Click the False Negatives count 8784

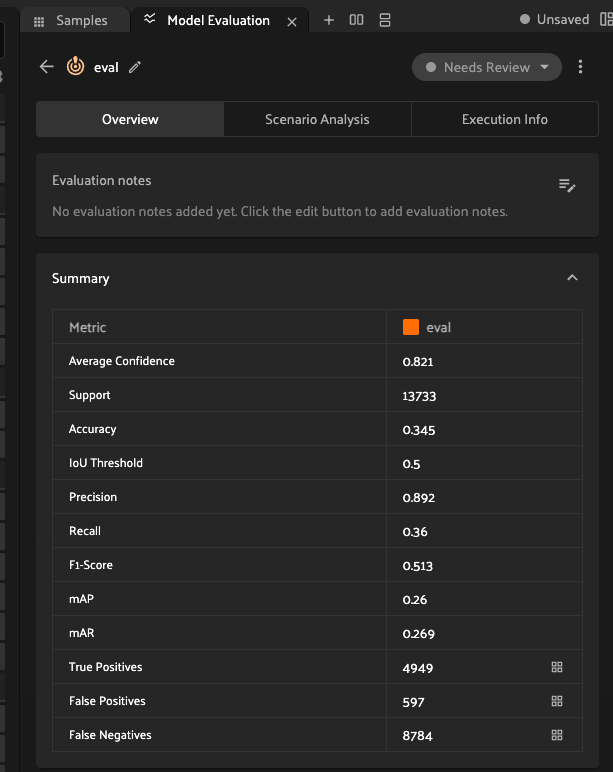[418, 736]
